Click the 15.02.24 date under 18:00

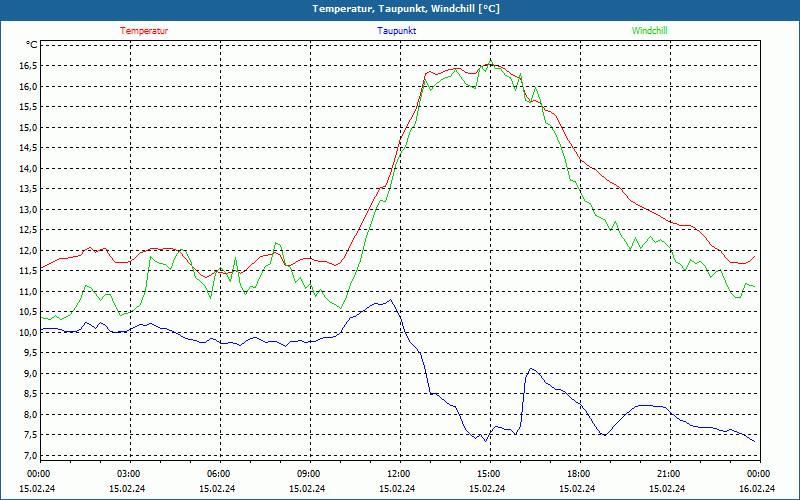(578, 488)
